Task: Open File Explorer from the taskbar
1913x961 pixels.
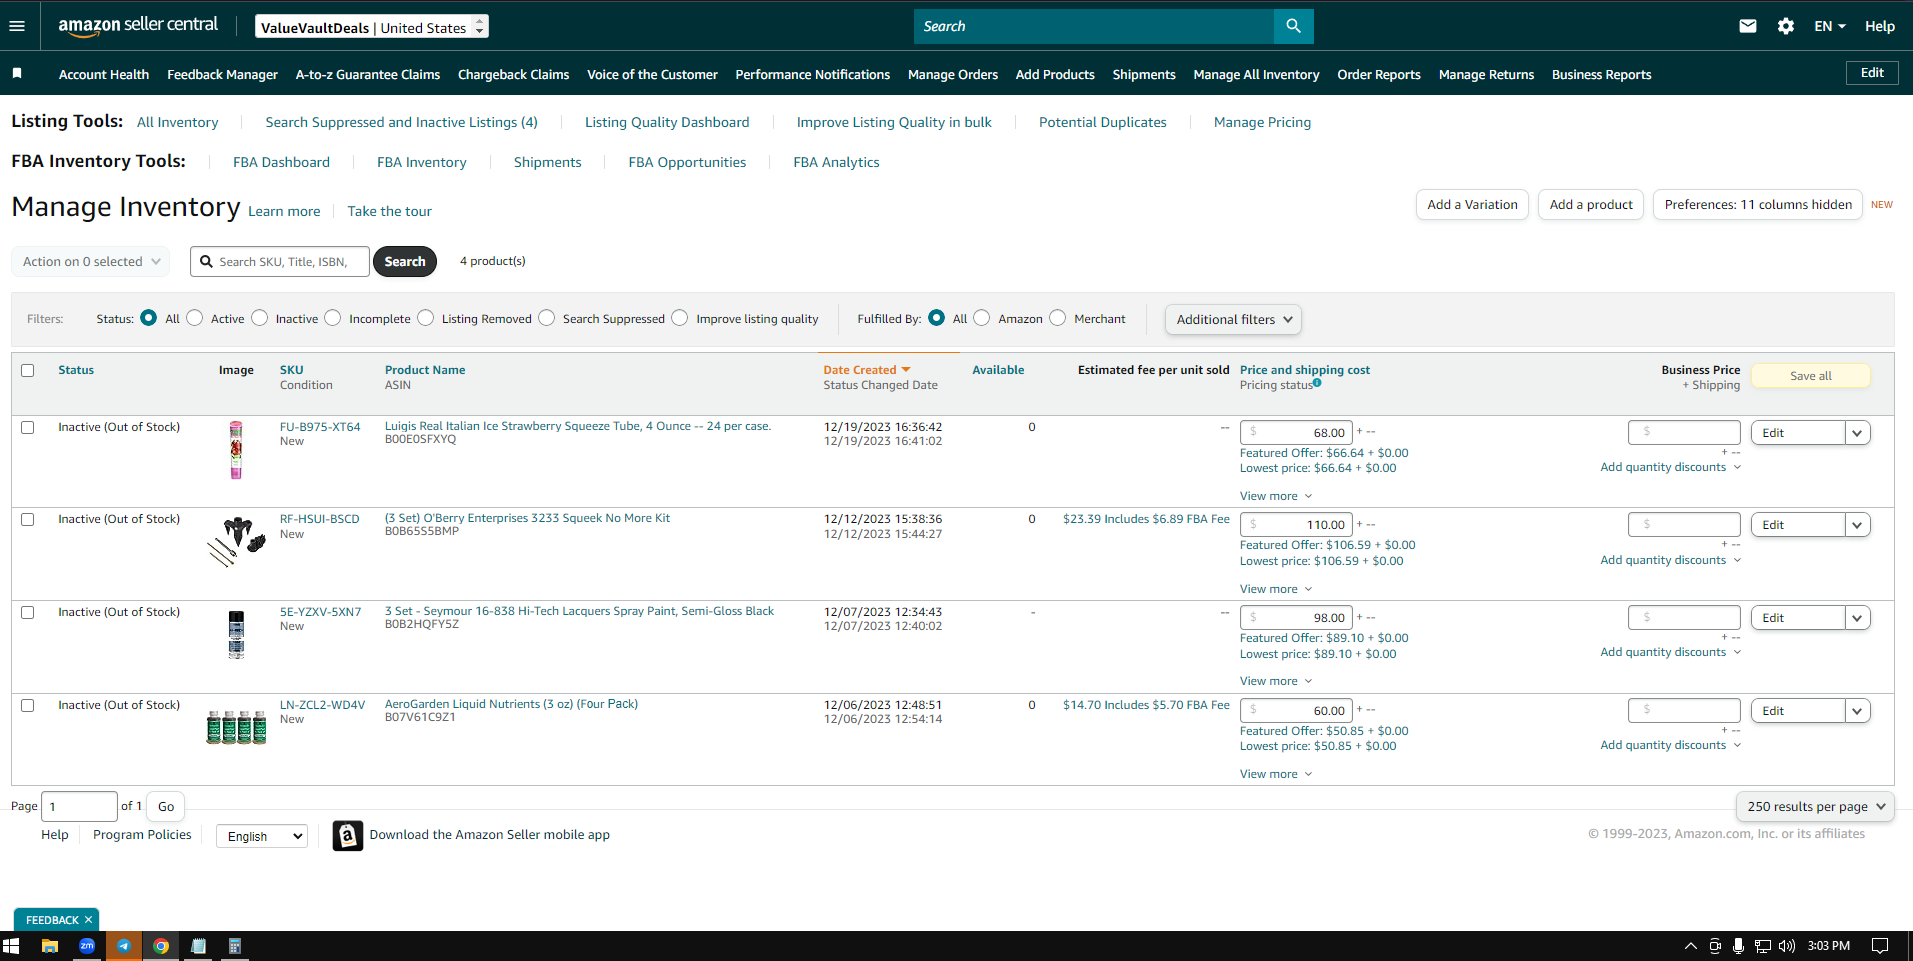Action: 49,946
